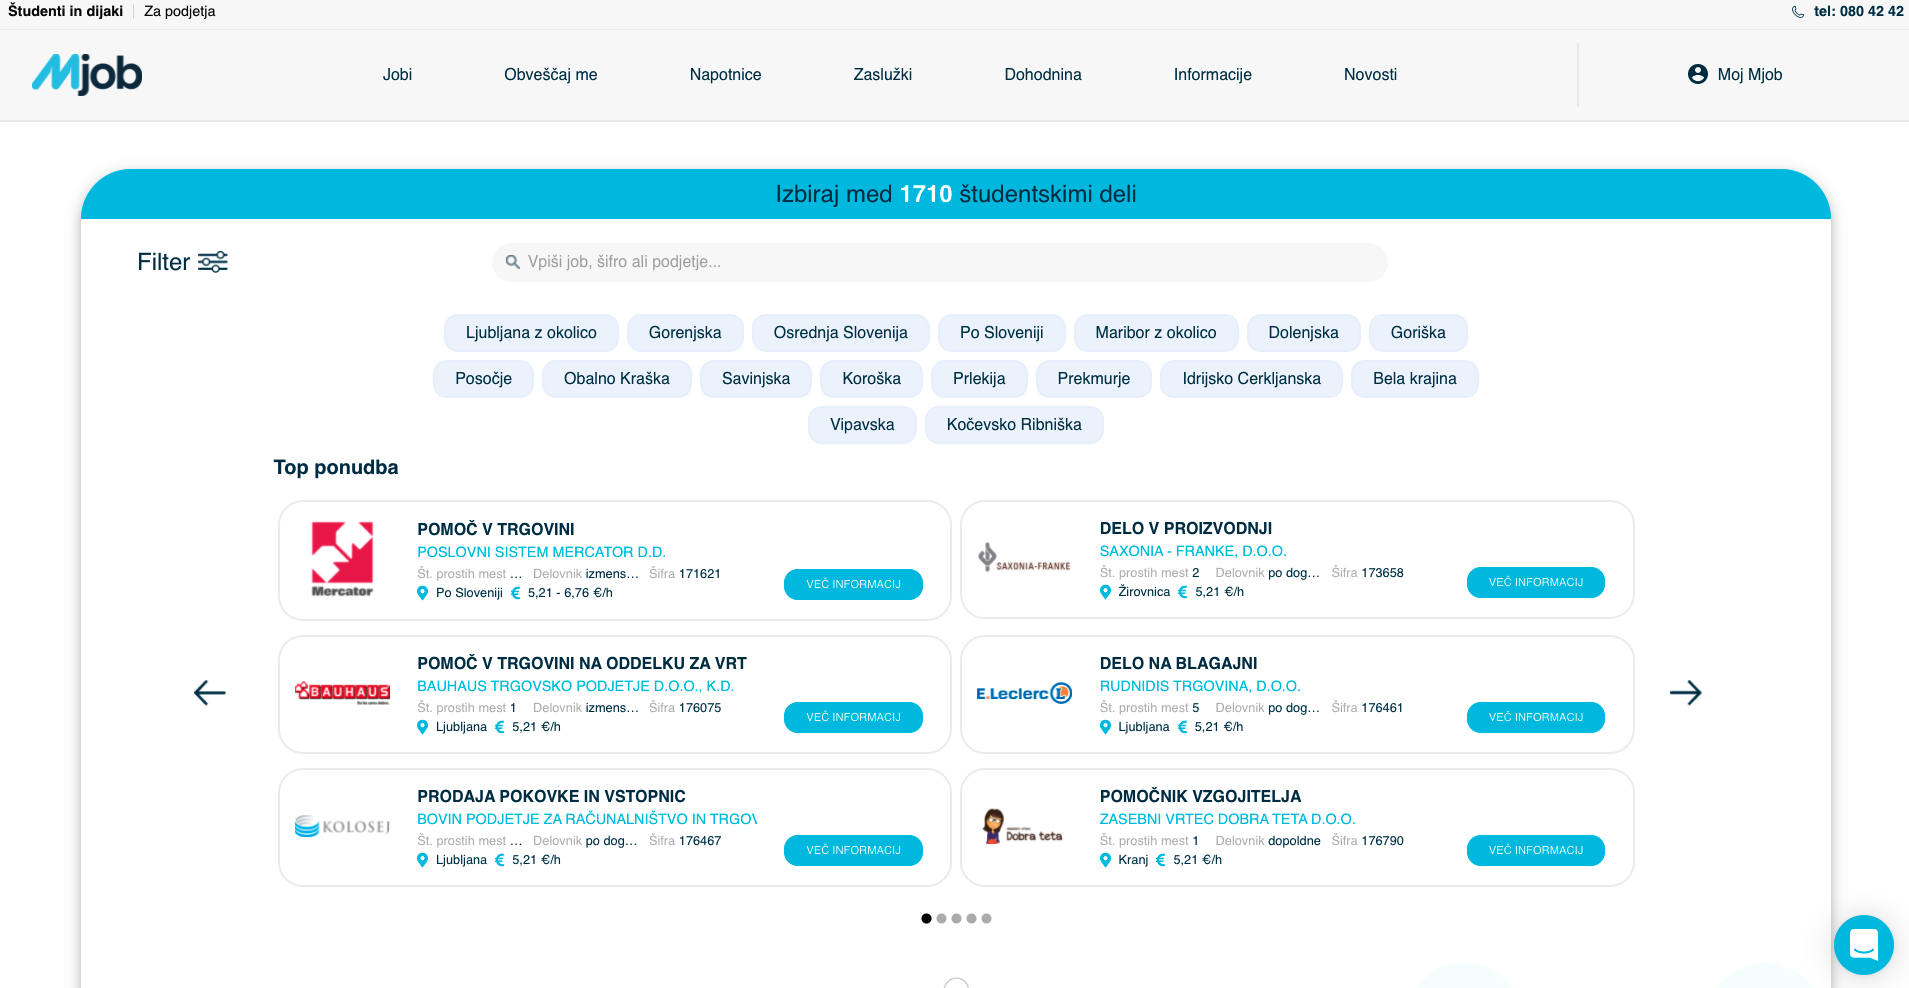Click Več informacij for Pomočnik vzgojitelja
Viewport: 1909px width, 988px height.
tap(1535, 850)
